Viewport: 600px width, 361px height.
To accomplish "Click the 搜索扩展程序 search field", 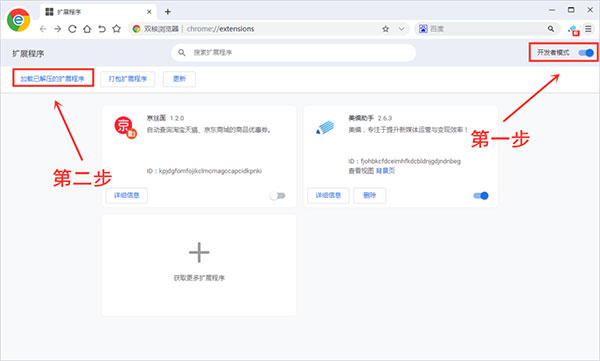I will 293,52.
